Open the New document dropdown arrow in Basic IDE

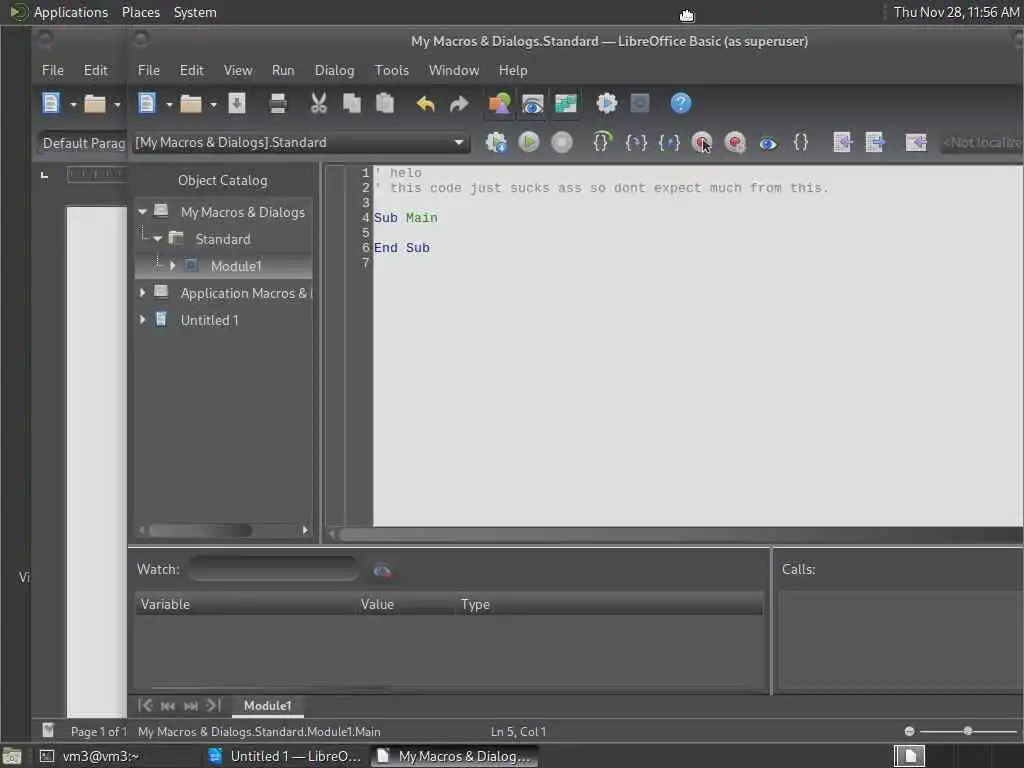(168, 104)
